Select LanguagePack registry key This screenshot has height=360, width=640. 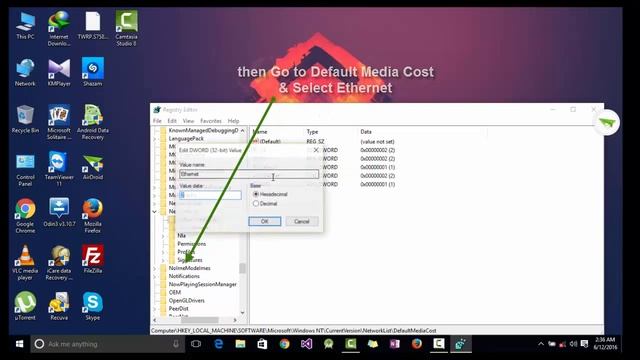186,139
